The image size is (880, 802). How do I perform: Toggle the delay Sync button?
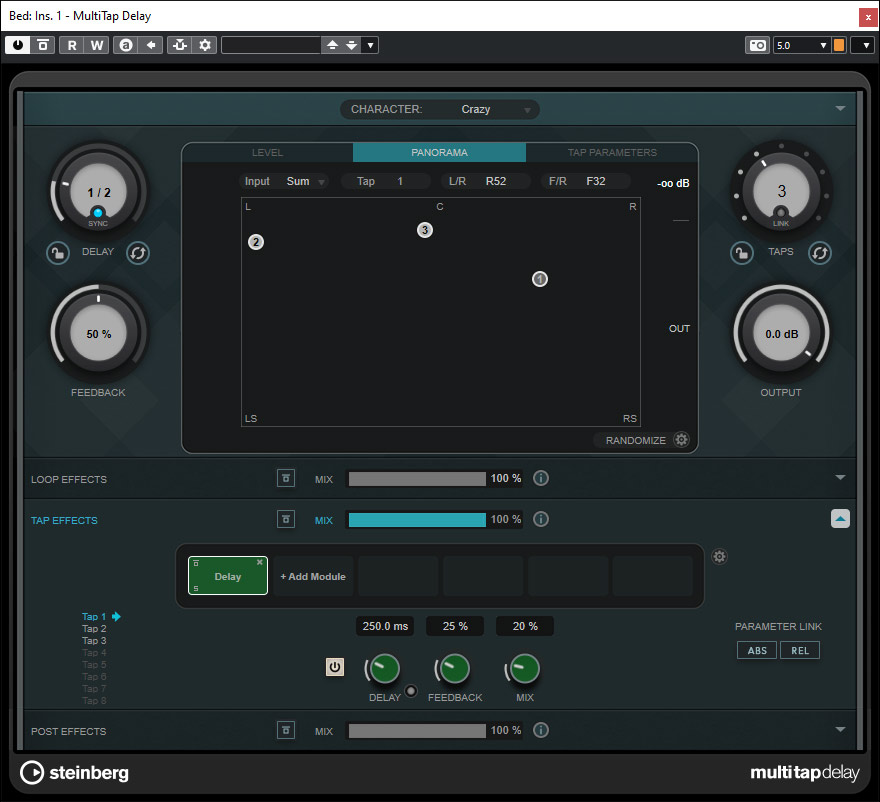tap(98, 214)
